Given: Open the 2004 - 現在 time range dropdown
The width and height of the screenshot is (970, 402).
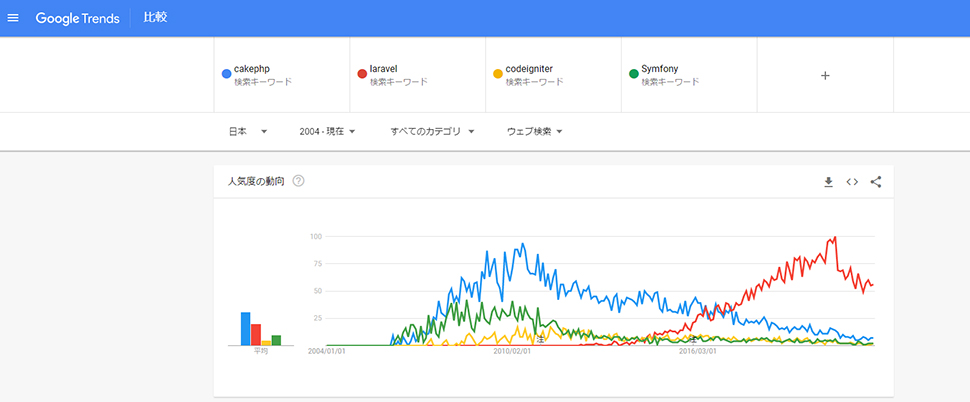Looking at the screenshot, I should [x=327, y=131].
